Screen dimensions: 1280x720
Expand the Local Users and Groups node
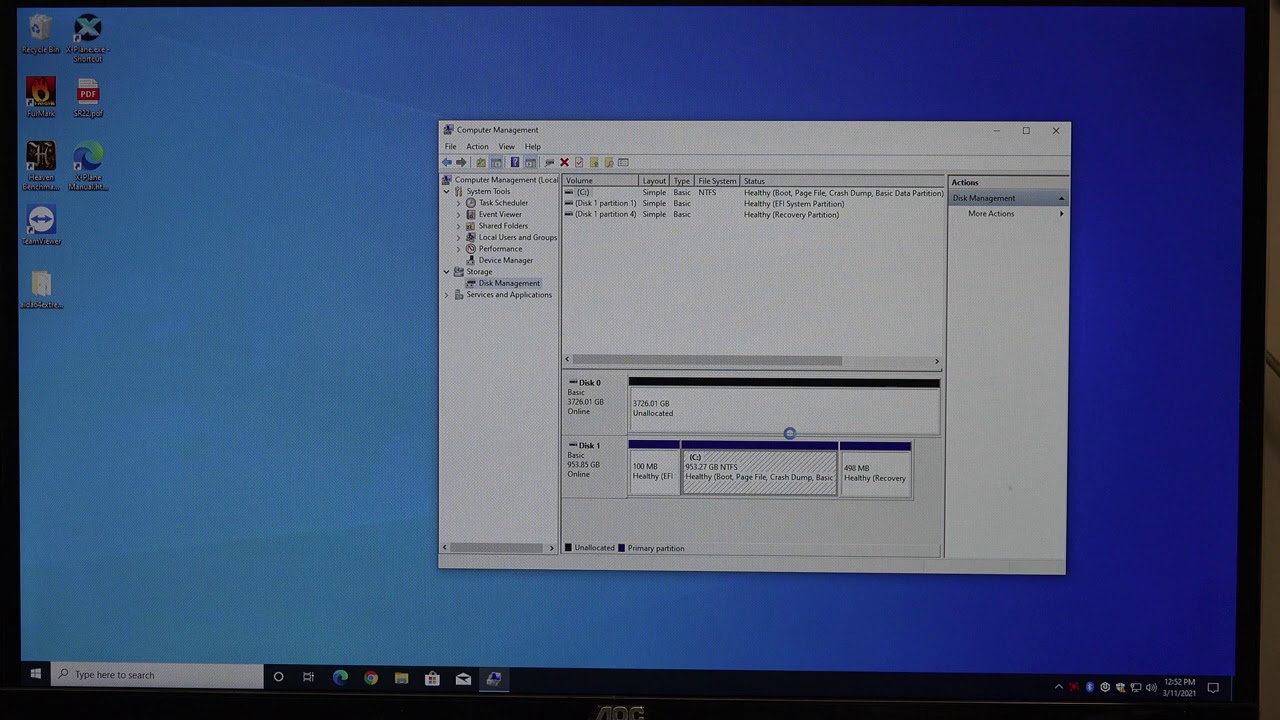pos(459,237)
